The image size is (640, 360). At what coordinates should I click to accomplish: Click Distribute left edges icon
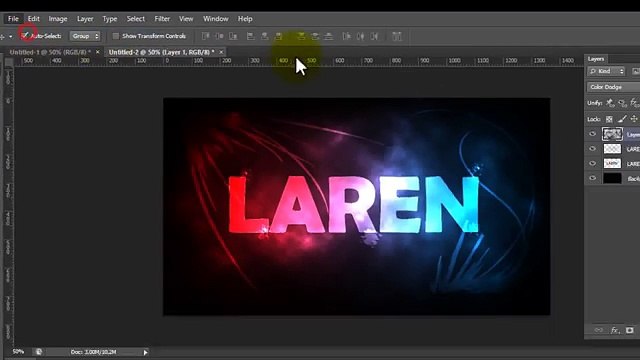[347, 36]
